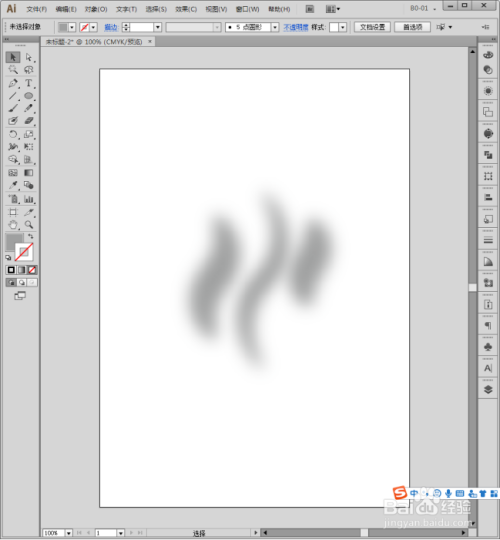500x540 pixels.
Task: Open the Symbols panel (club) icon
Action: click(x=488, y=347)
